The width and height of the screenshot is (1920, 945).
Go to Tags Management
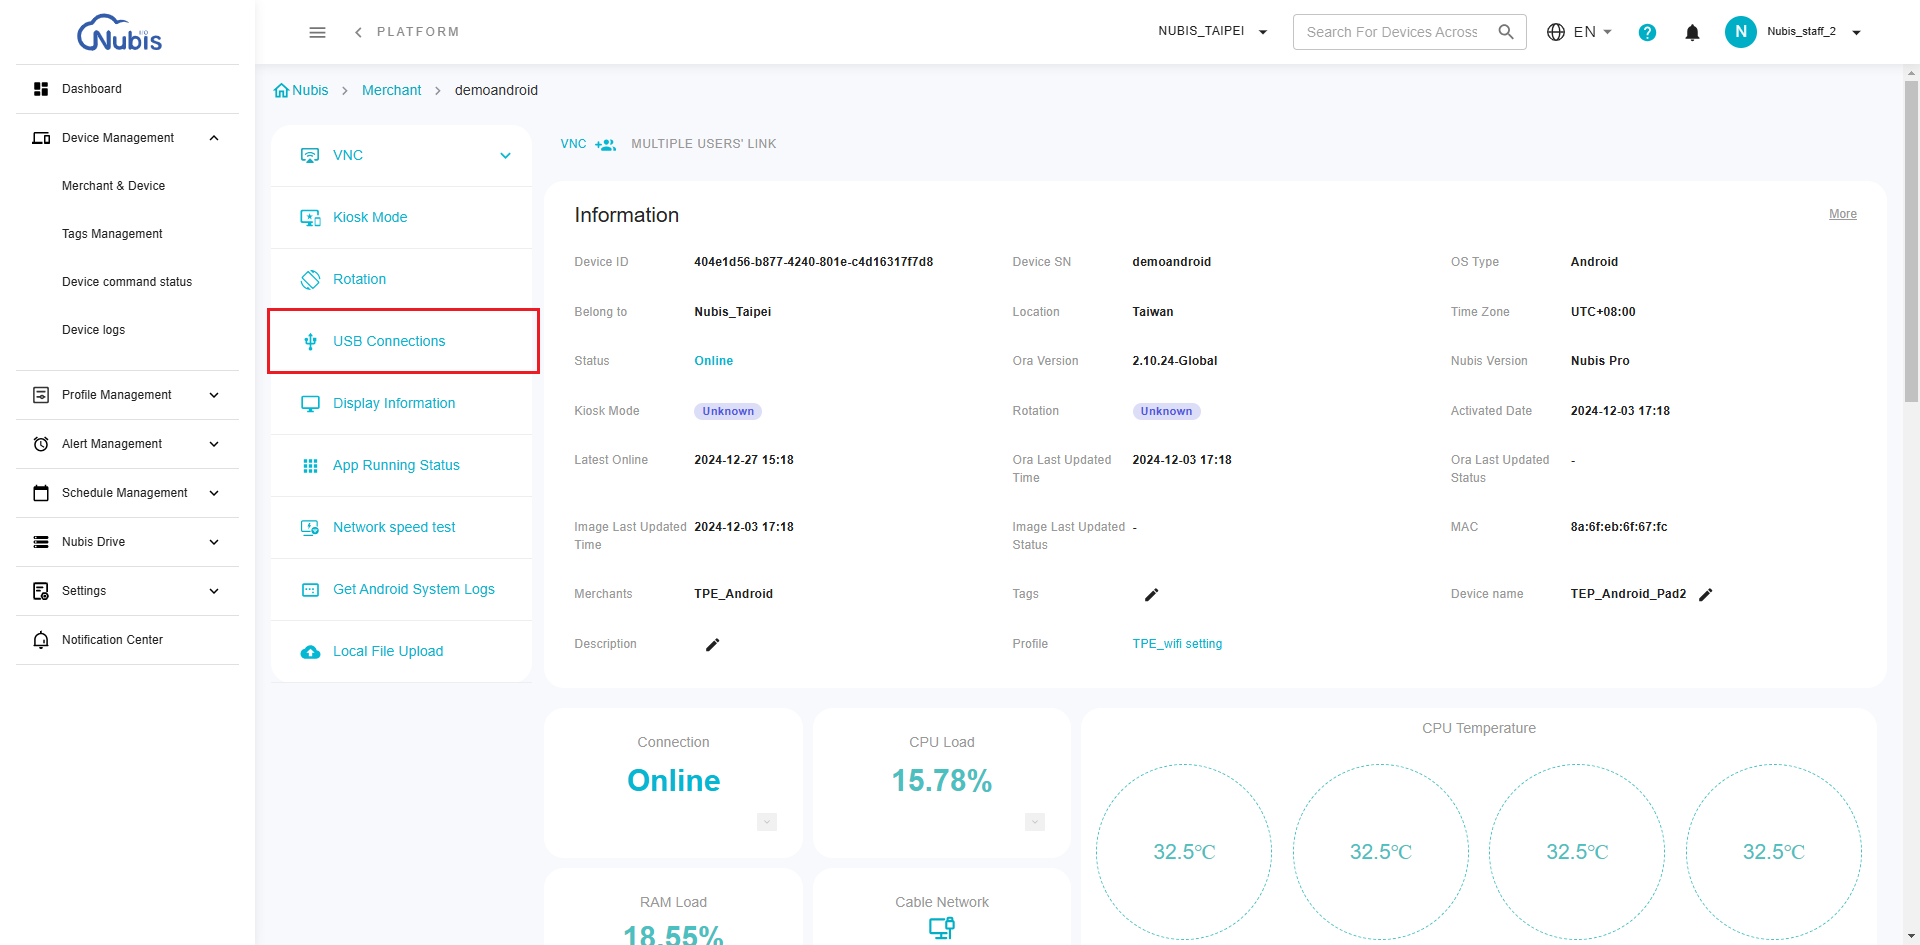click(112, 234)
